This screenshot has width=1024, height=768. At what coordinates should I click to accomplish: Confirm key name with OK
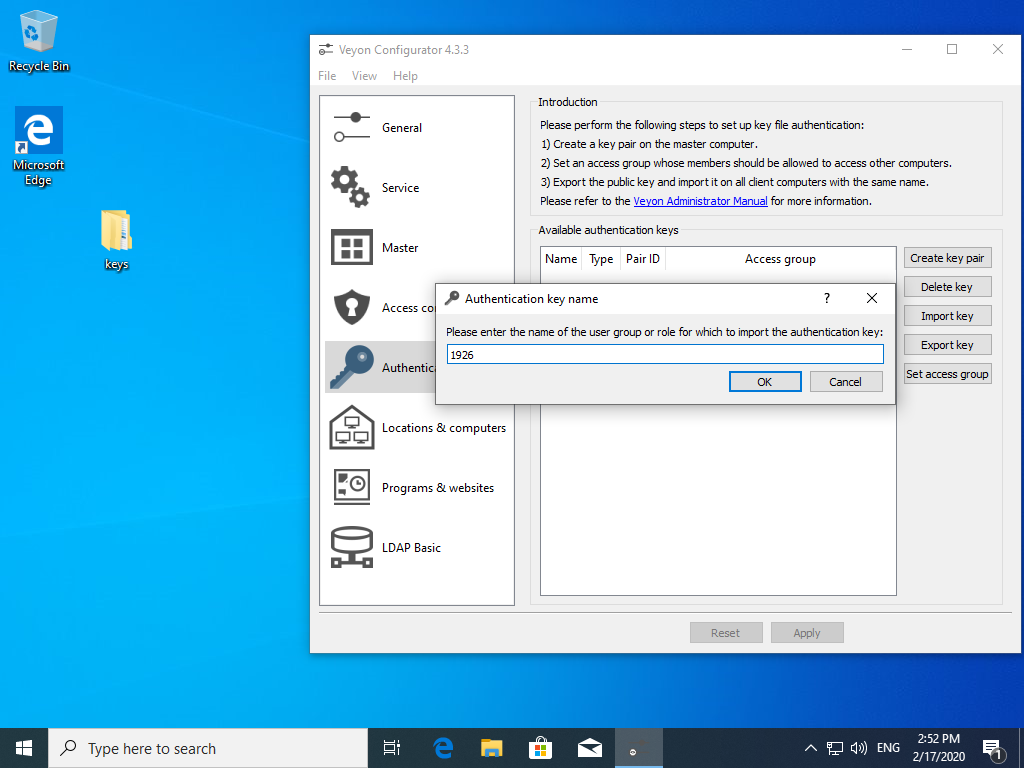[x=765, y=382]
